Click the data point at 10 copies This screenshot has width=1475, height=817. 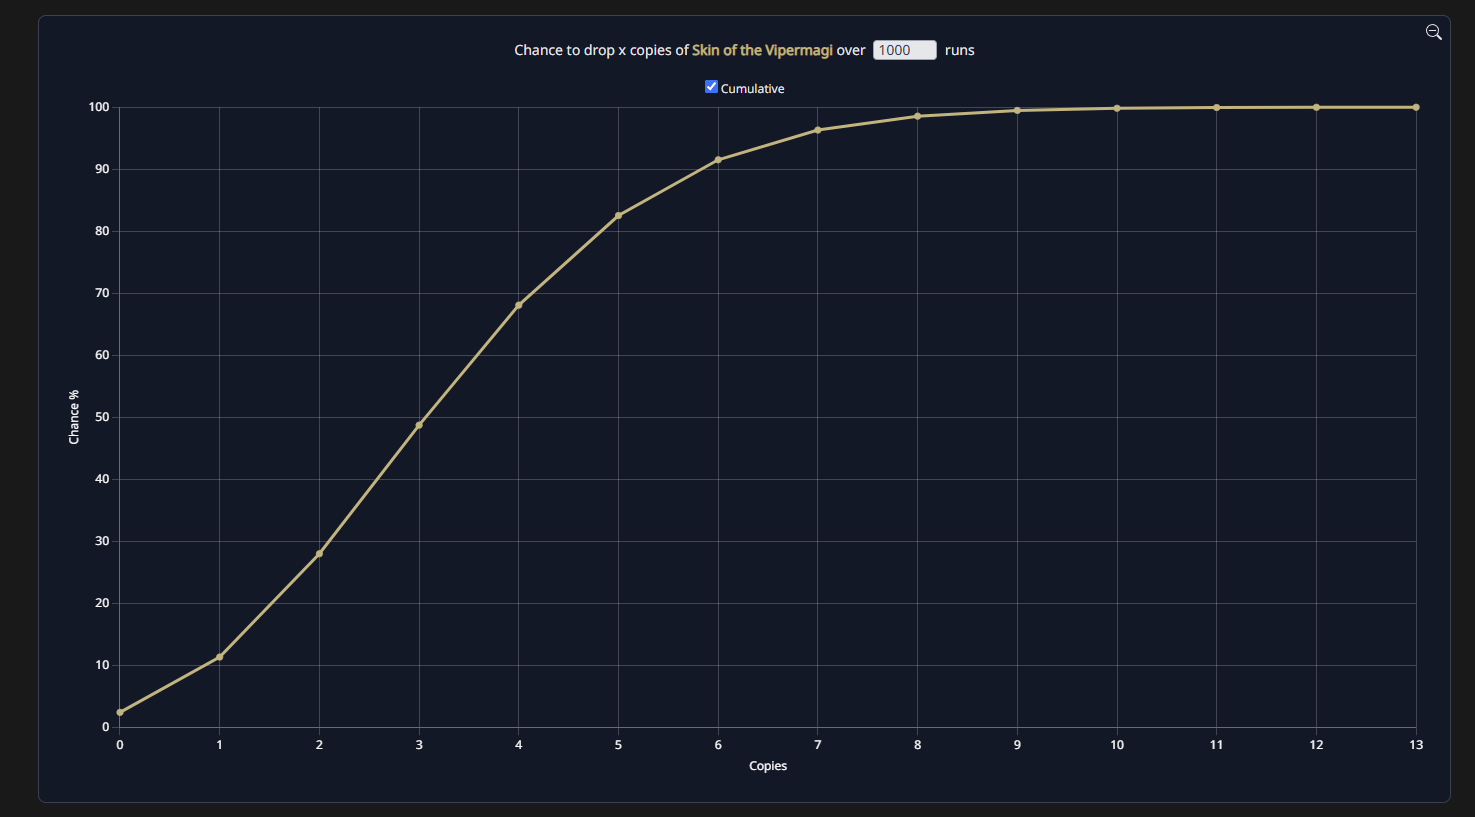[1117, 108]
